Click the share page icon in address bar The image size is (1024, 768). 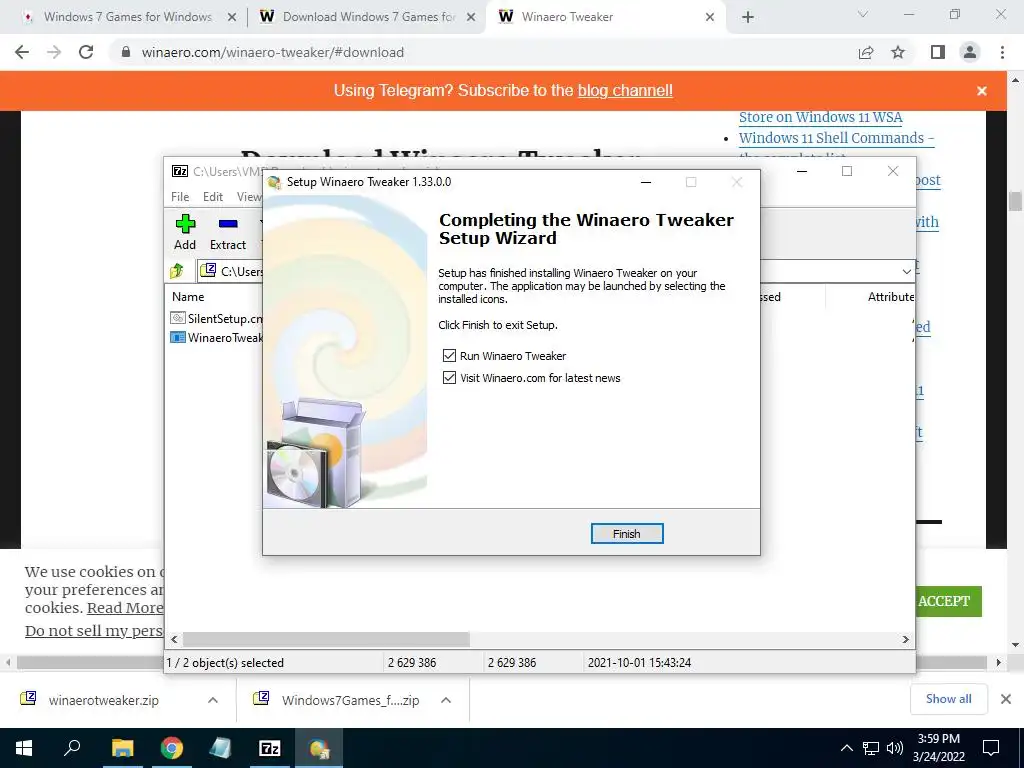(x=866, y=52)
